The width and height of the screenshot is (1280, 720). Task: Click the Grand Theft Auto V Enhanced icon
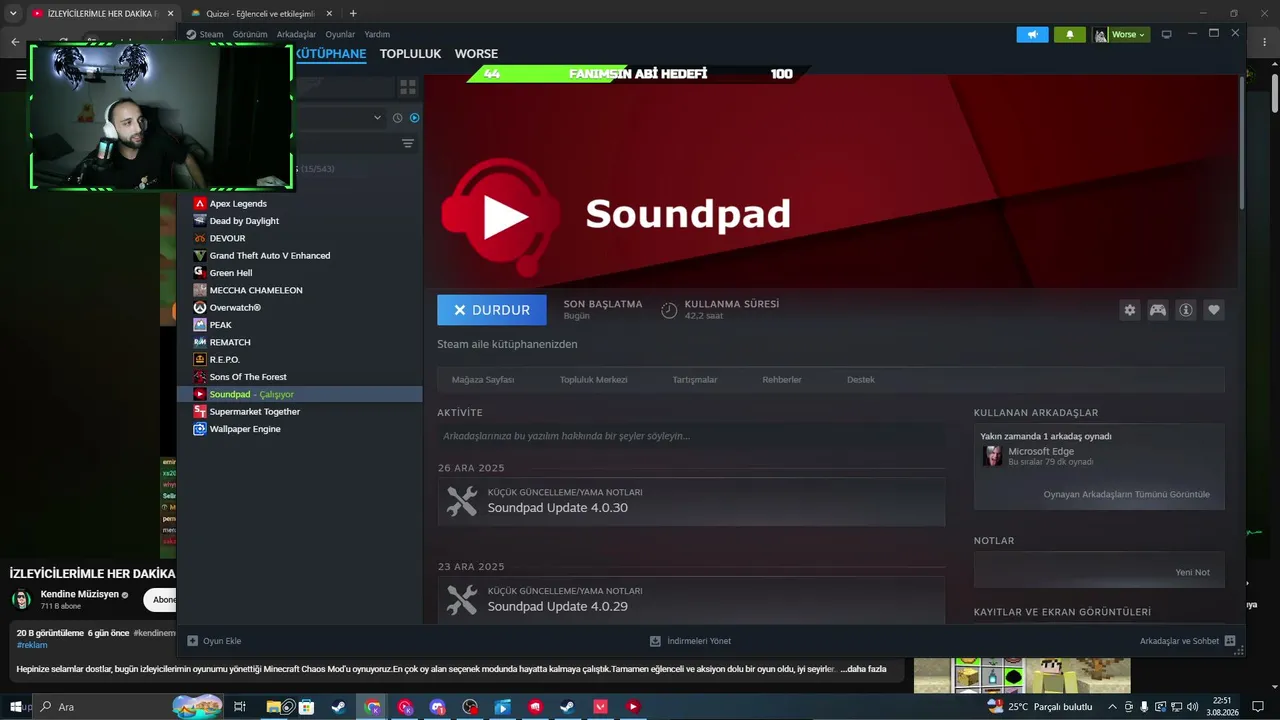(x=200, y=256)
